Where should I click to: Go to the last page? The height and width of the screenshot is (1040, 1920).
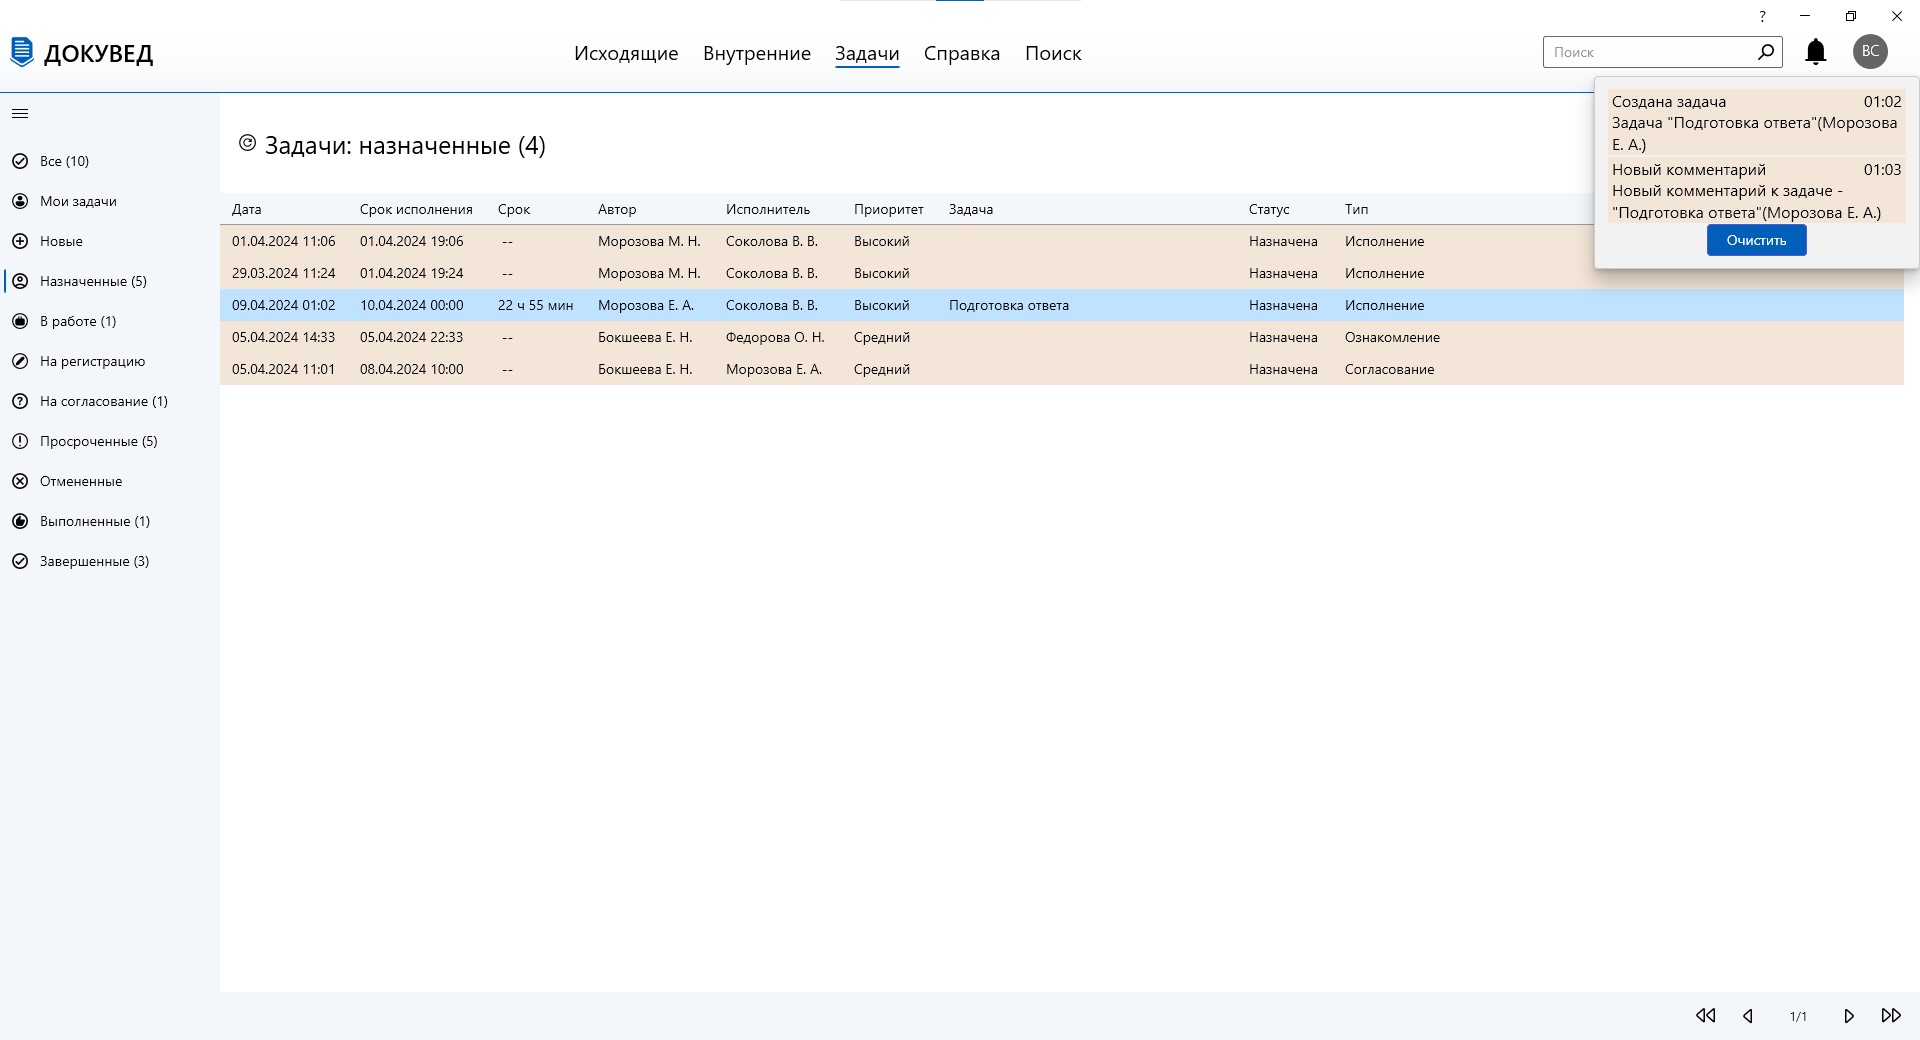click(1891, 1015)
